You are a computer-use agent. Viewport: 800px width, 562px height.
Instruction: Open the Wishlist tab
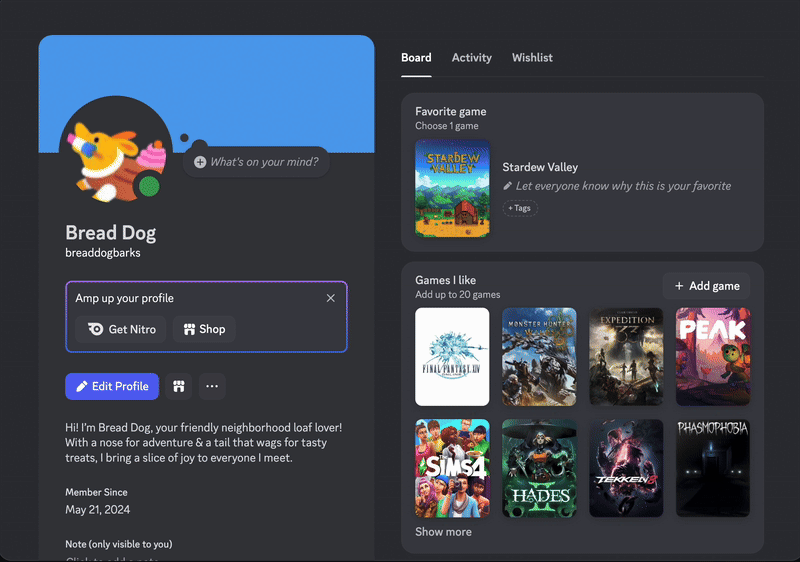[x=532, y=58]
